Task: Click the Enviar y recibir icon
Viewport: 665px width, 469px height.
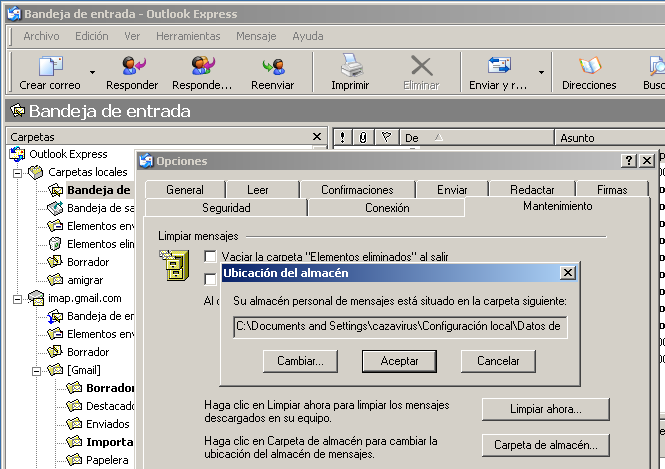Action: point(499,66)
